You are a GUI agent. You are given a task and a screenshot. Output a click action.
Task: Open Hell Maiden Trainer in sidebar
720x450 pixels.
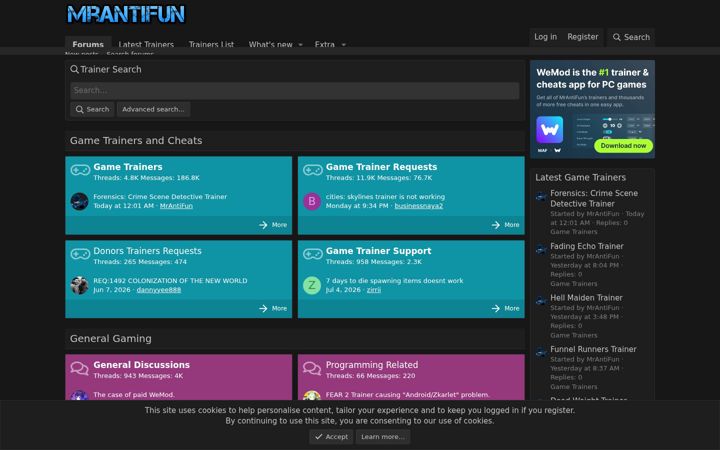tap(586, 298)
